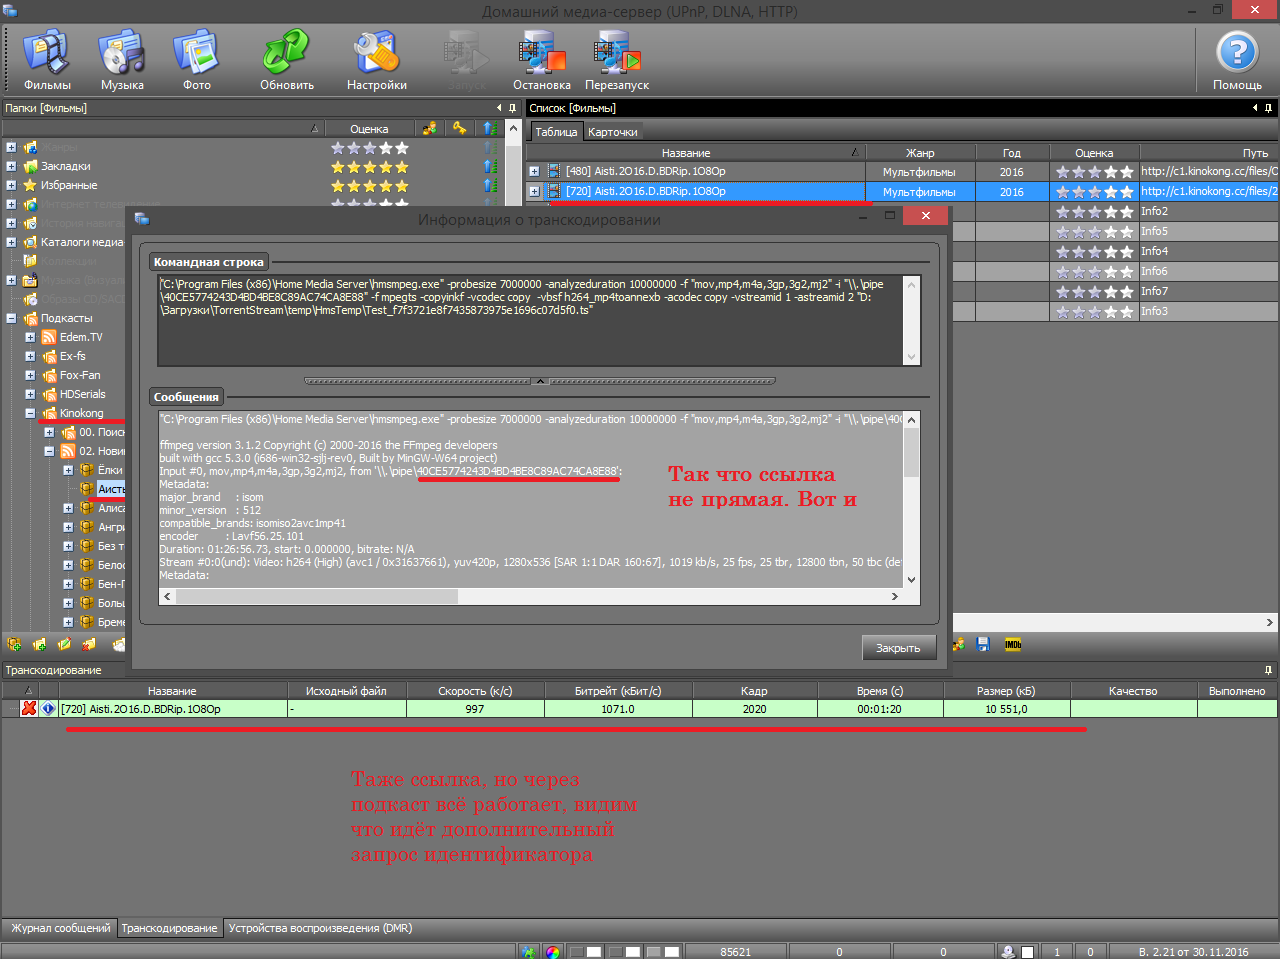Restart server via Перезапуск icon
The image size is (1280, 959).
point(617,60)
